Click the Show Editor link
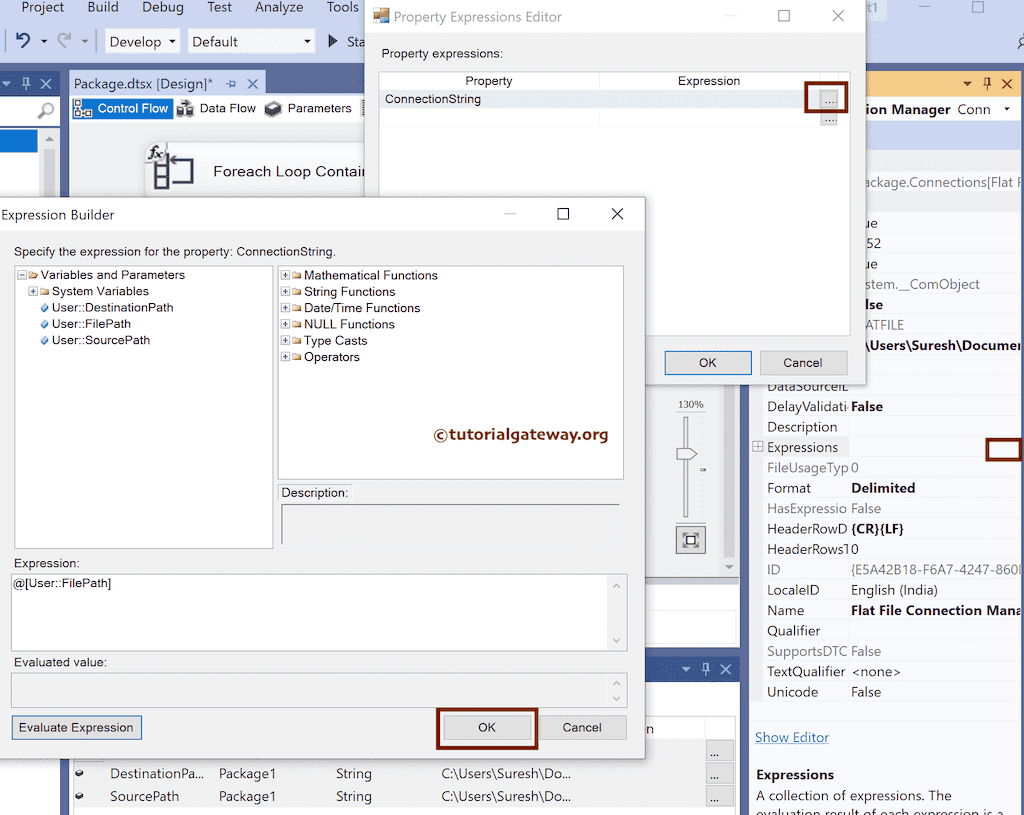The height and width of the screenshot is (815, 1024). pos(792,737)
